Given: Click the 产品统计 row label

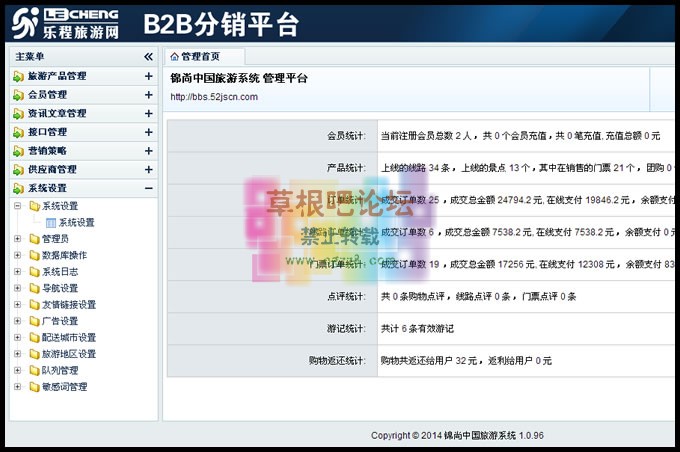Looking at the screenshot, I should [346, 168].
